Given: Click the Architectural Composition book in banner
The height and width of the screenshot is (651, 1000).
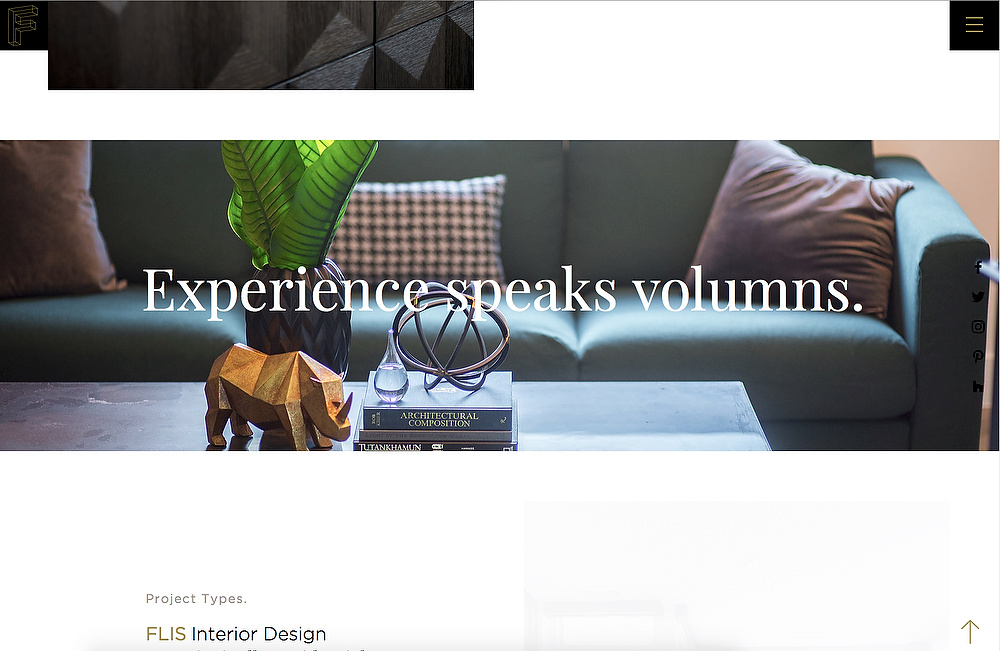Looking at the screenshot, I should [438, 418].
